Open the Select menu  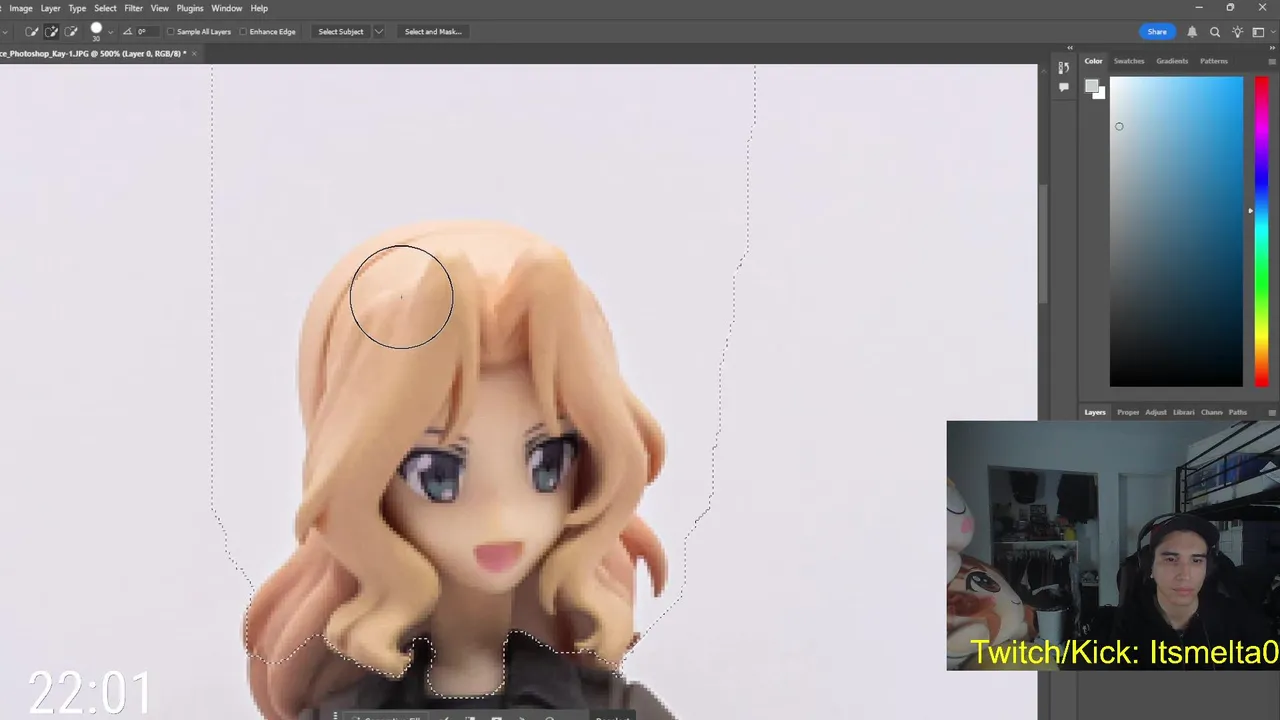[x=105, y=8]
